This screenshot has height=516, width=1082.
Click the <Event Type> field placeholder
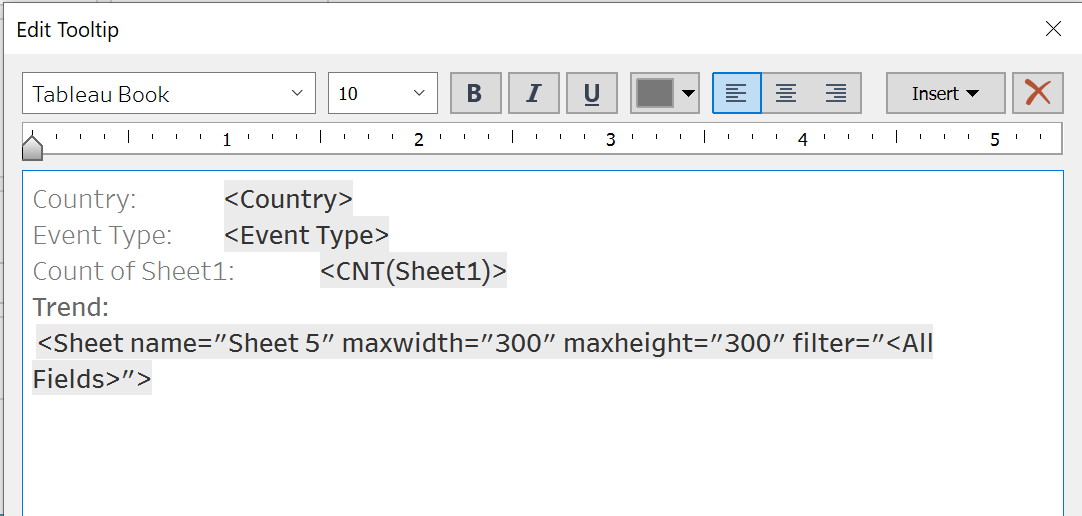(306, 235)
